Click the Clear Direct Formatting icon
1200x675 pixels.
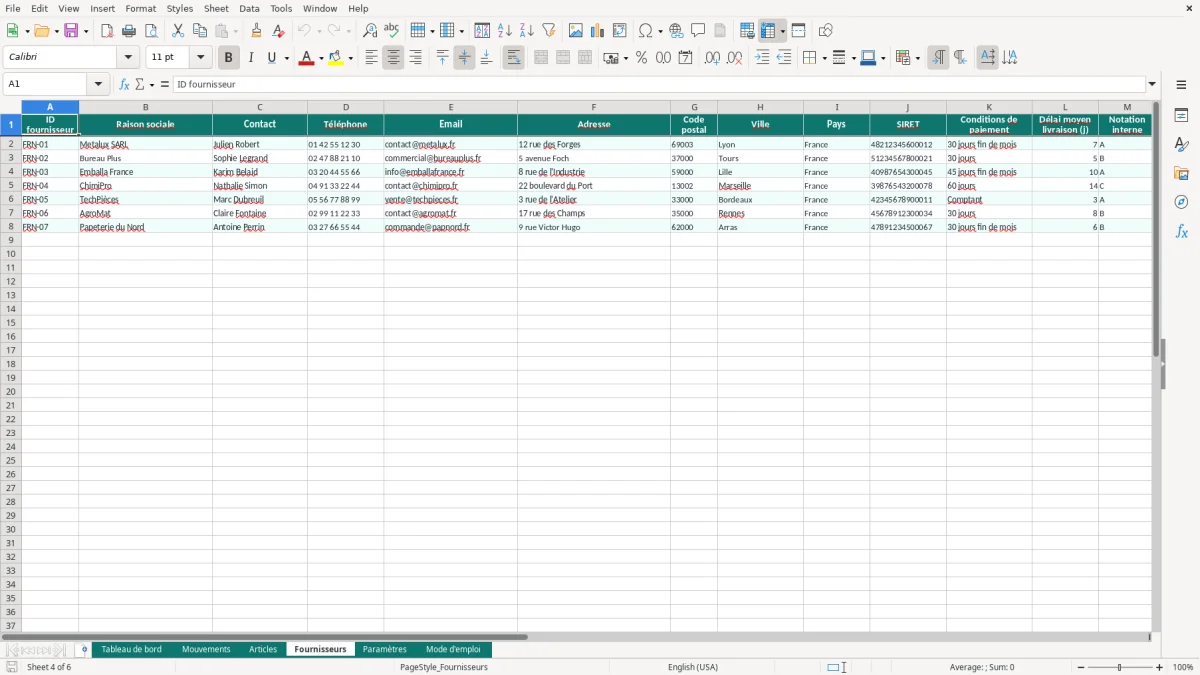tap(279, 31)
